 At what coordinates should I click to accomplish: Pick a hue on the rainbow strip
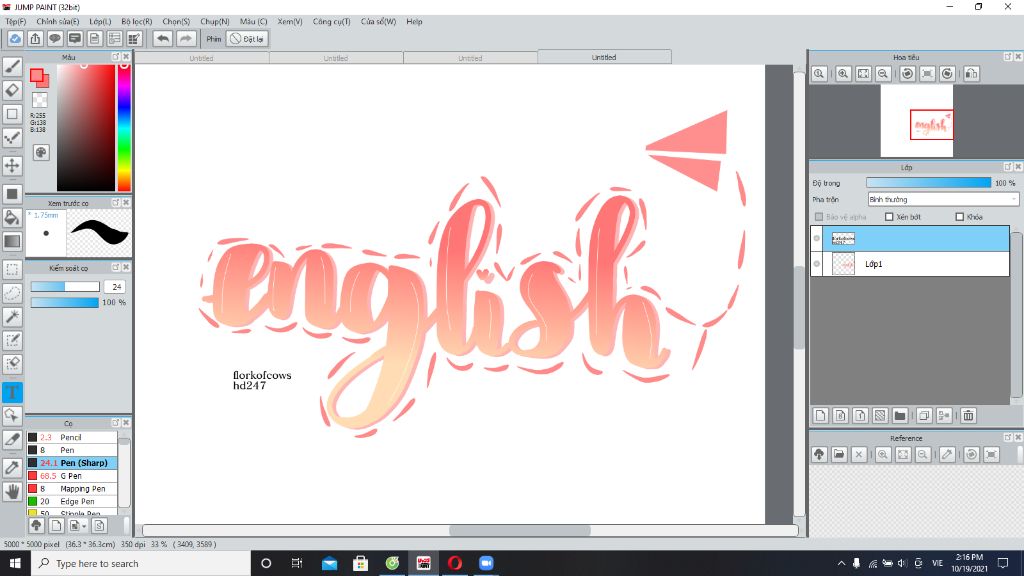point(123,127)
